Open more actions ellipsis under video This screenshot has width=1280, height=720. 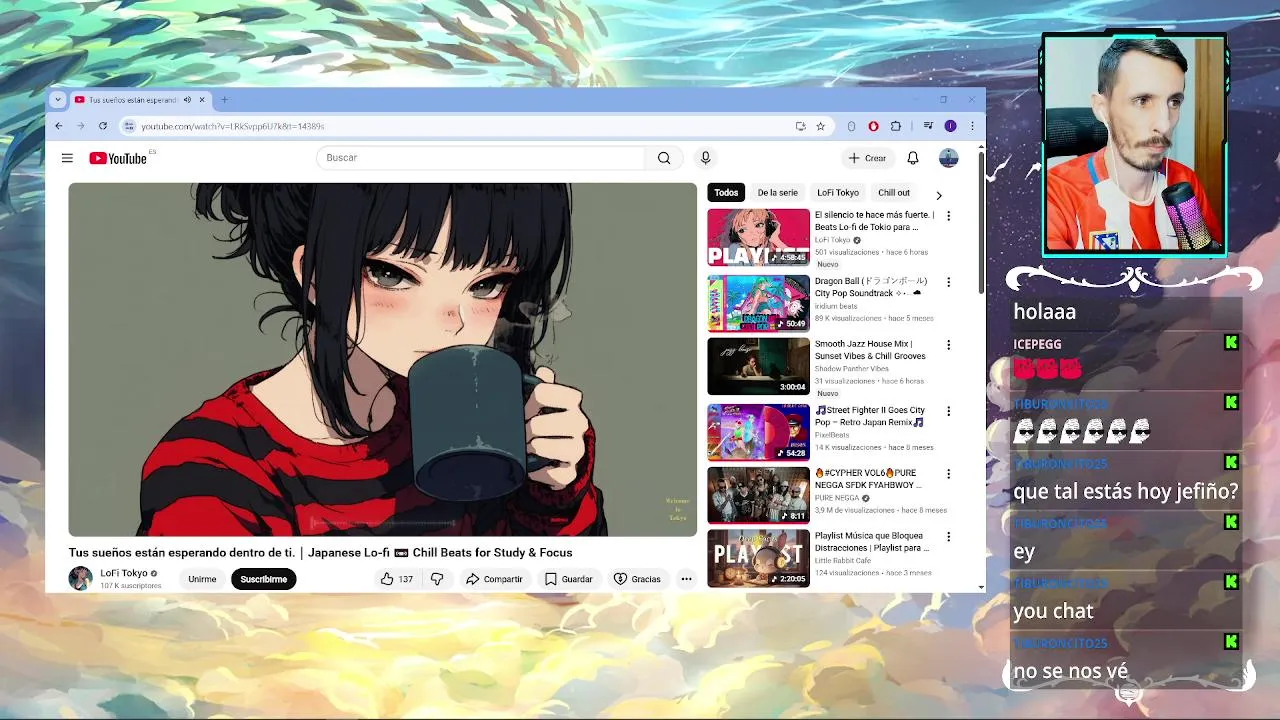point(686,579)
